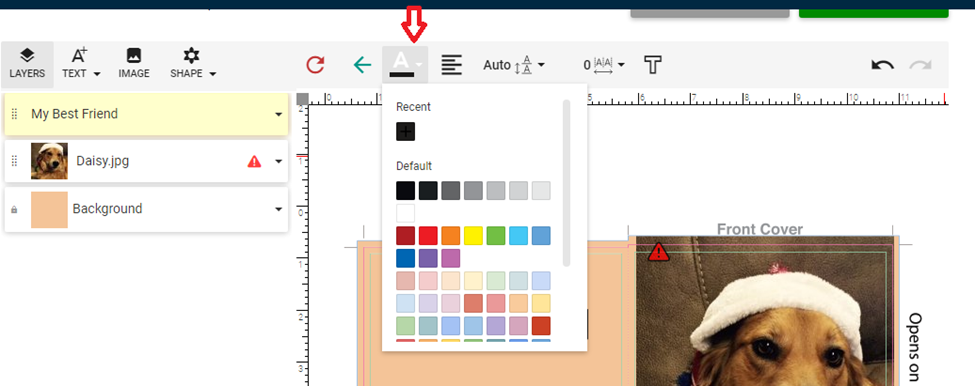Click the Image tool icon
Image resolution: width=975 pixels, height=386 pixels.
point(134,63)
